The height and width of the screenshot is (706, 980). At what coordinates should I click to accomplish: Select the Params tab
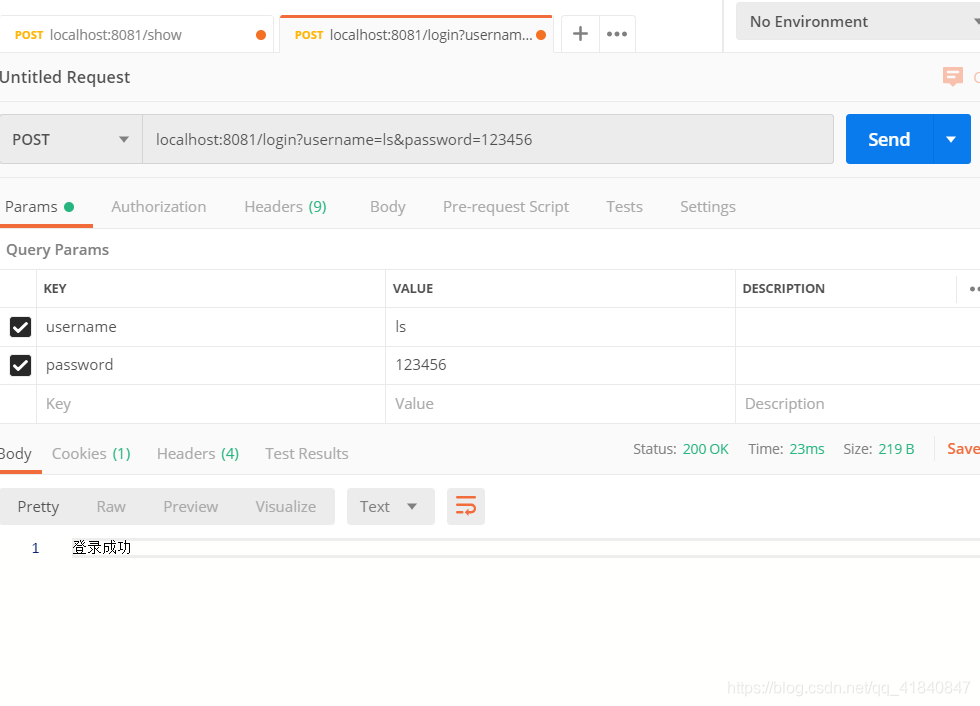39,207
